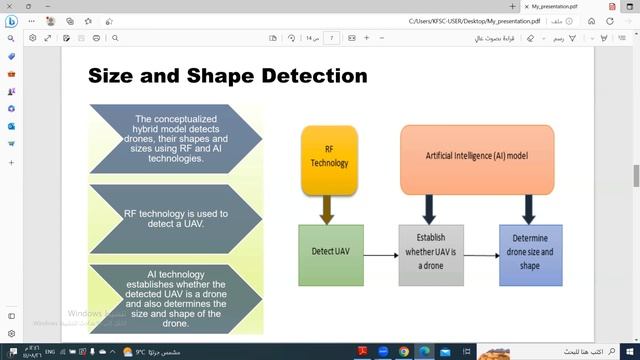Viewport: 640px width, 360px height.
Task: Select the Highlight marker tool
Action: [x=604, y=38]
